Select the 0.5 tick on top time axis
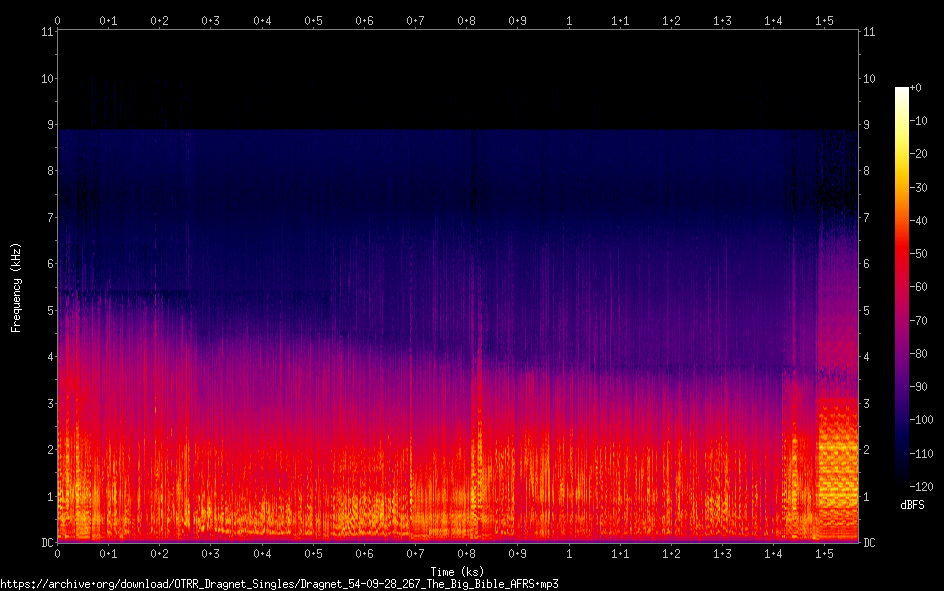 (x=313, y=20)
